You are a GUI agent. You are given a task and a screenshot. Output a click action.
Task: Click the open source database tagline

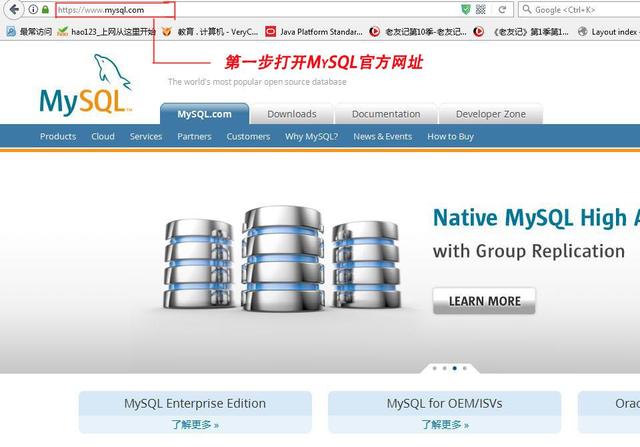tap(257, 82)
